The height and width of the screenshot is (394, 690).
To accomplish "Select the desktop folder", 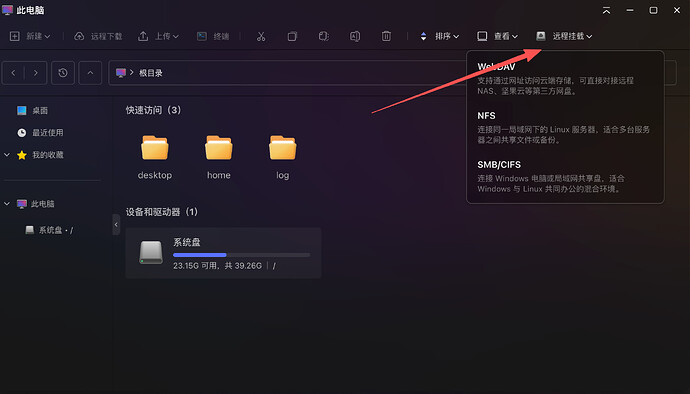I will point(154,158).
